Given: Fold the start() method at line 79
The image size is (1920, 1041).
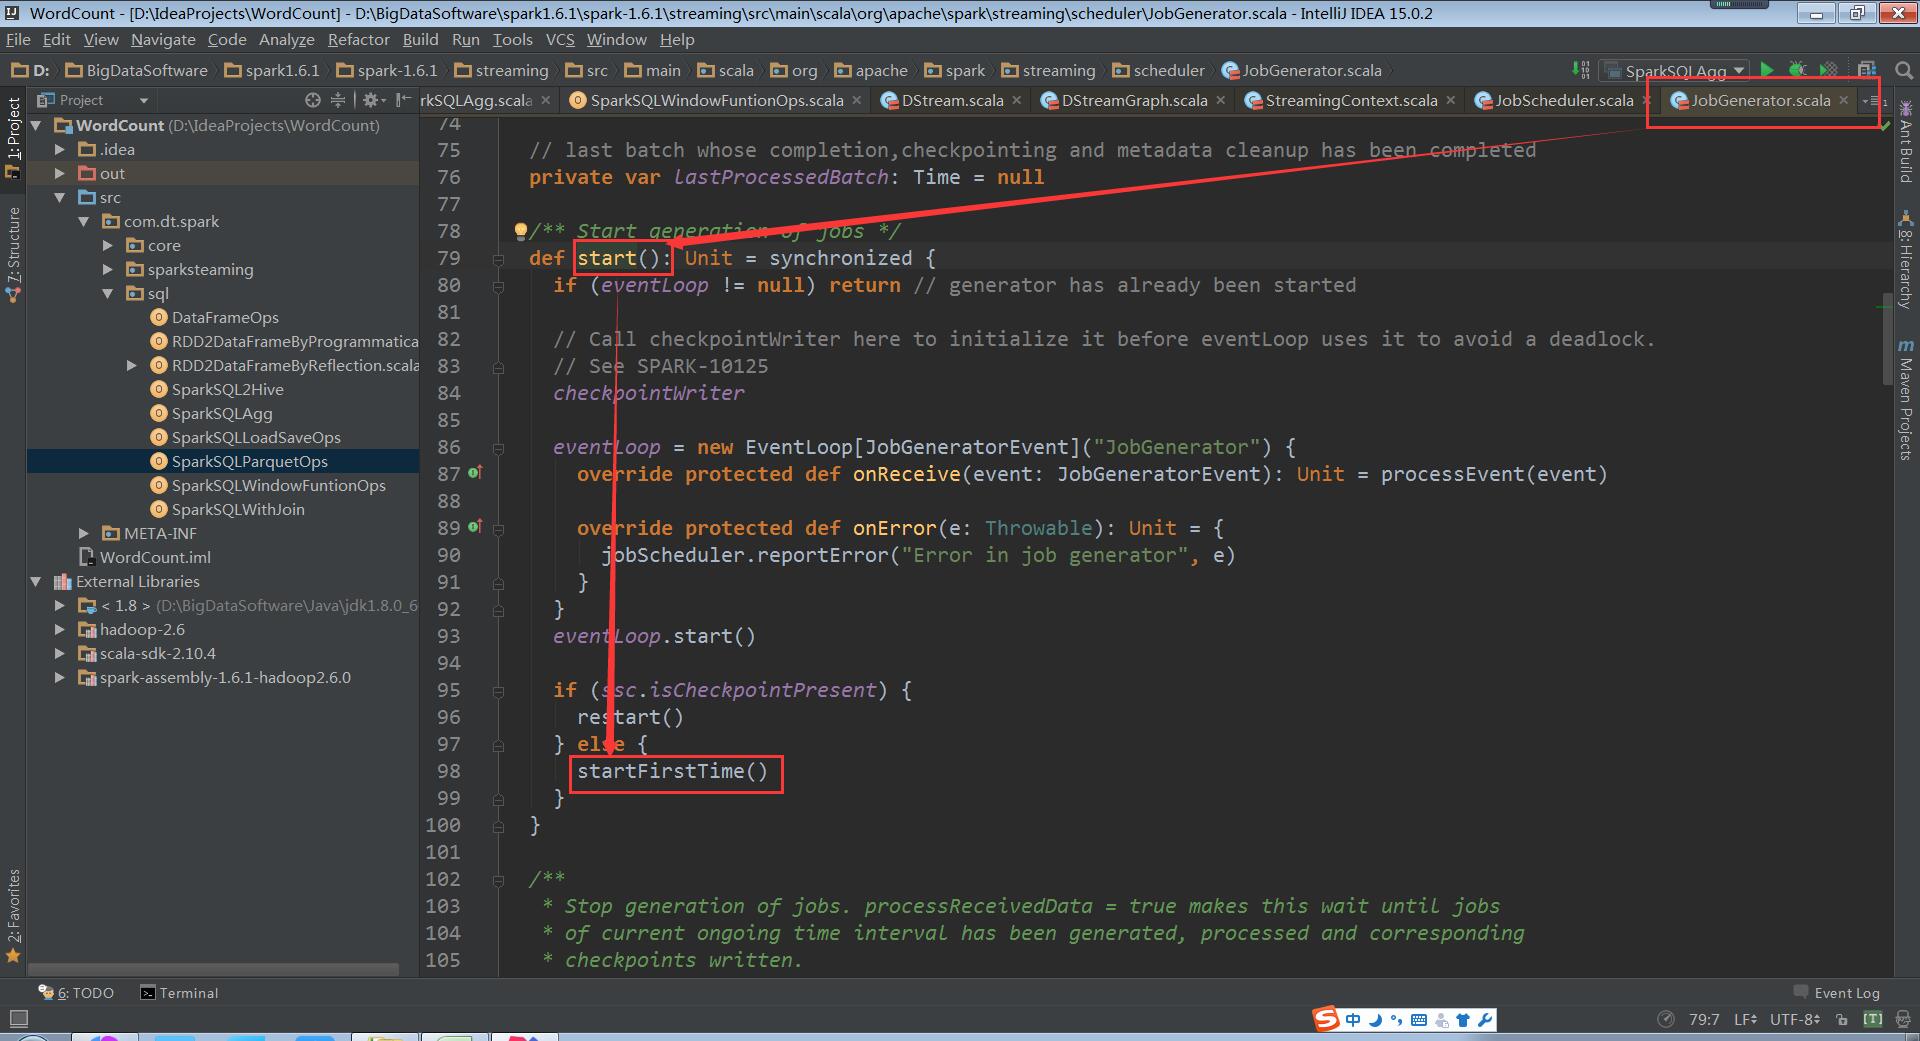Looking at the screenshot, I should [498, 258].
